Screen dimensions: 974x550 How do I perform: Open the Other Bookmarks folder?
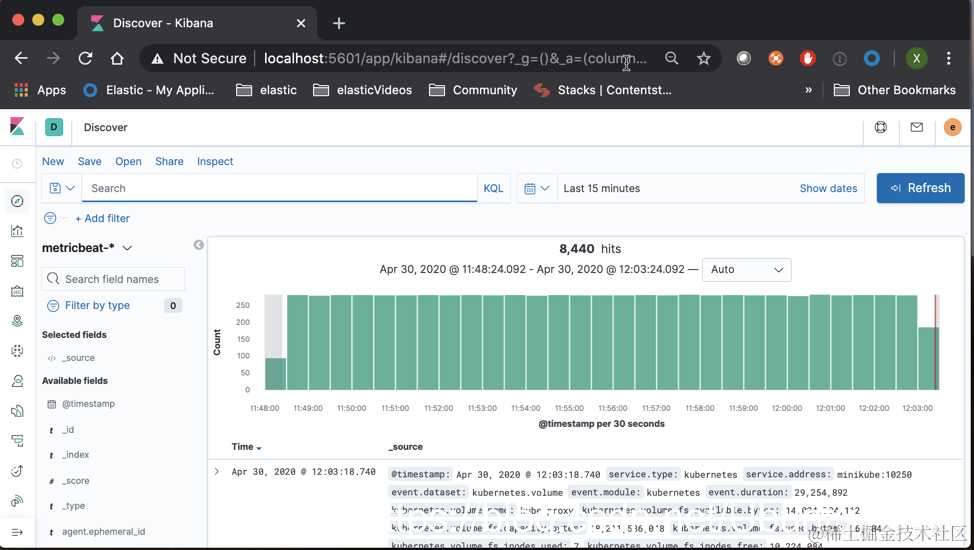click(894, 90)
